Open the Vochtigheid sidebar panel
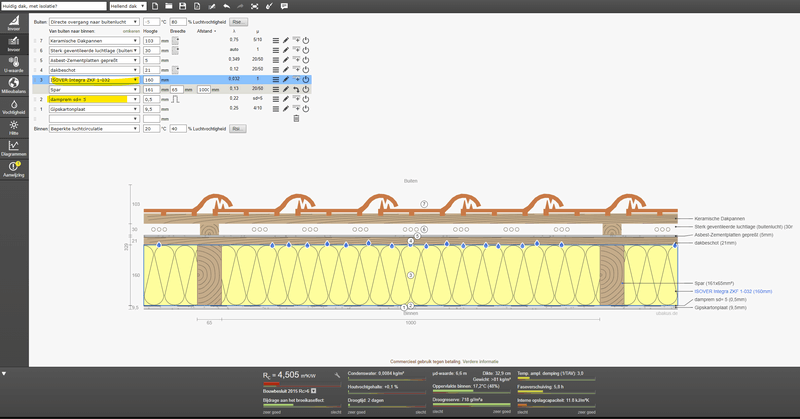Viewport: 800px width, 419px height. [14, 108]
